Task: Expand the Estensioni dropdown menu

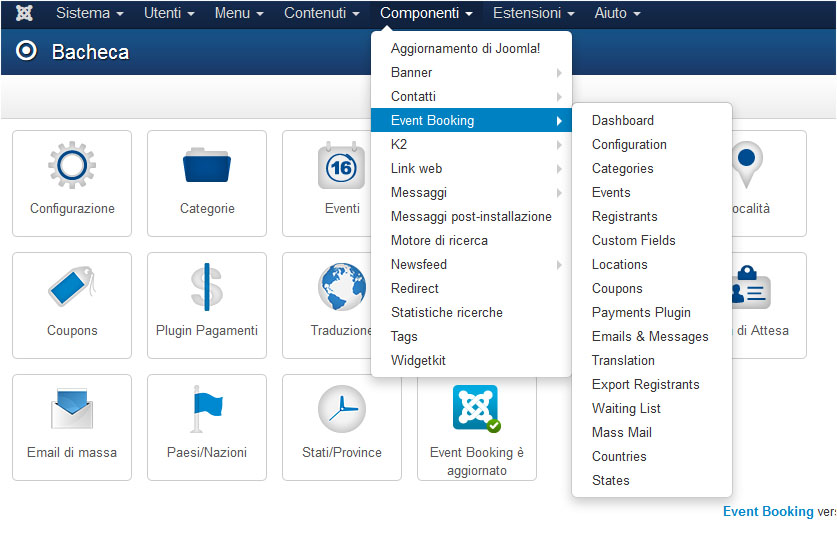Action: pos(534,14)
